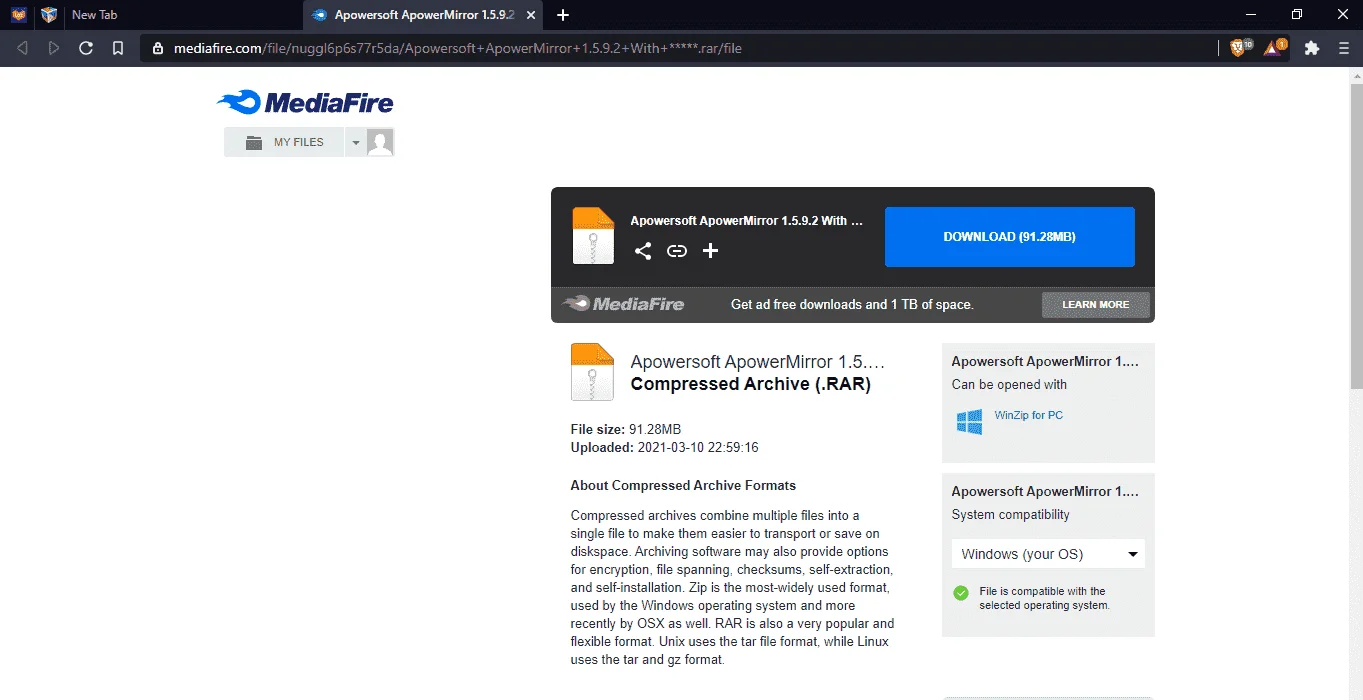
Task: Click the grey MediaFire logo in the ad bar
Action: (623, 304)
